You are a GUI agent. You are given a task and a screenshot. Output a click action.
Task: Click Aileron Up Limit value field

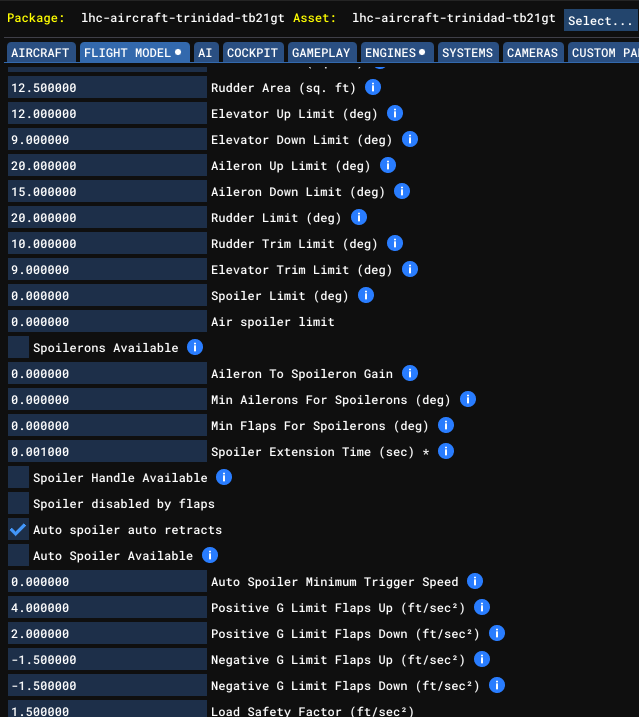(107, 166)
